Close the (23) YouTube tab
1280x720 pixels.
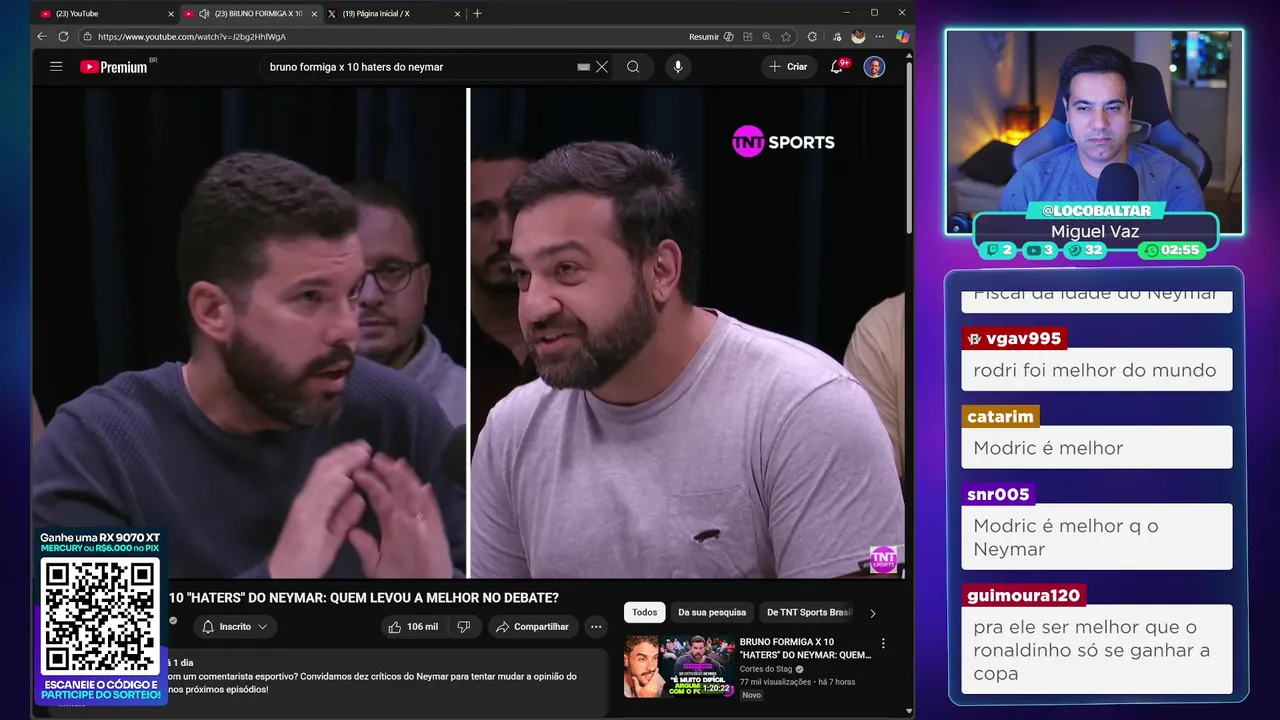click(x=171, y=13)
